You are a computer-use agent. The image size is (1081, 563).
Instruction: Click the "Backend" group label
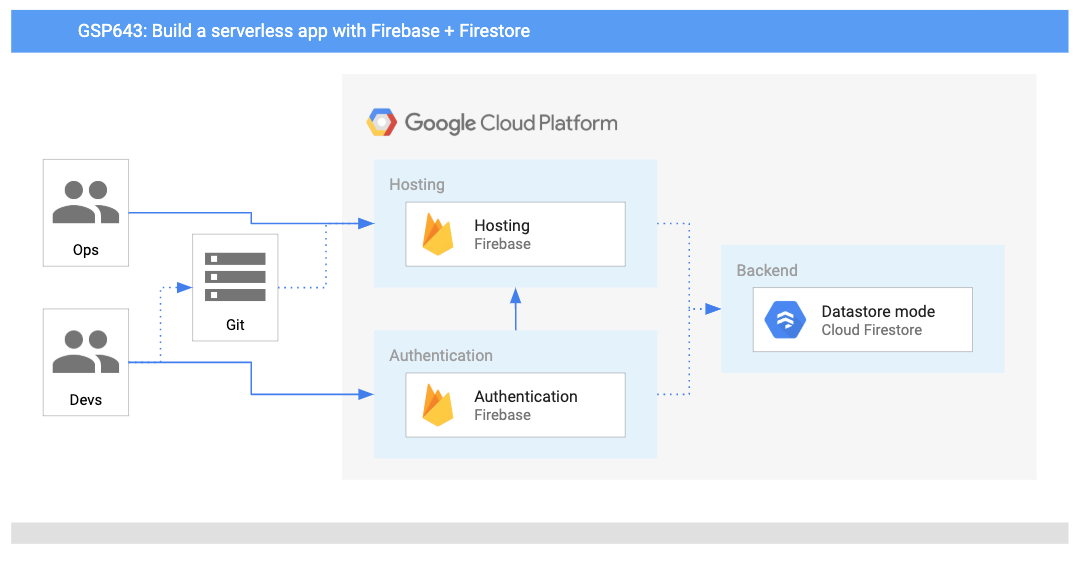[767, 271]
